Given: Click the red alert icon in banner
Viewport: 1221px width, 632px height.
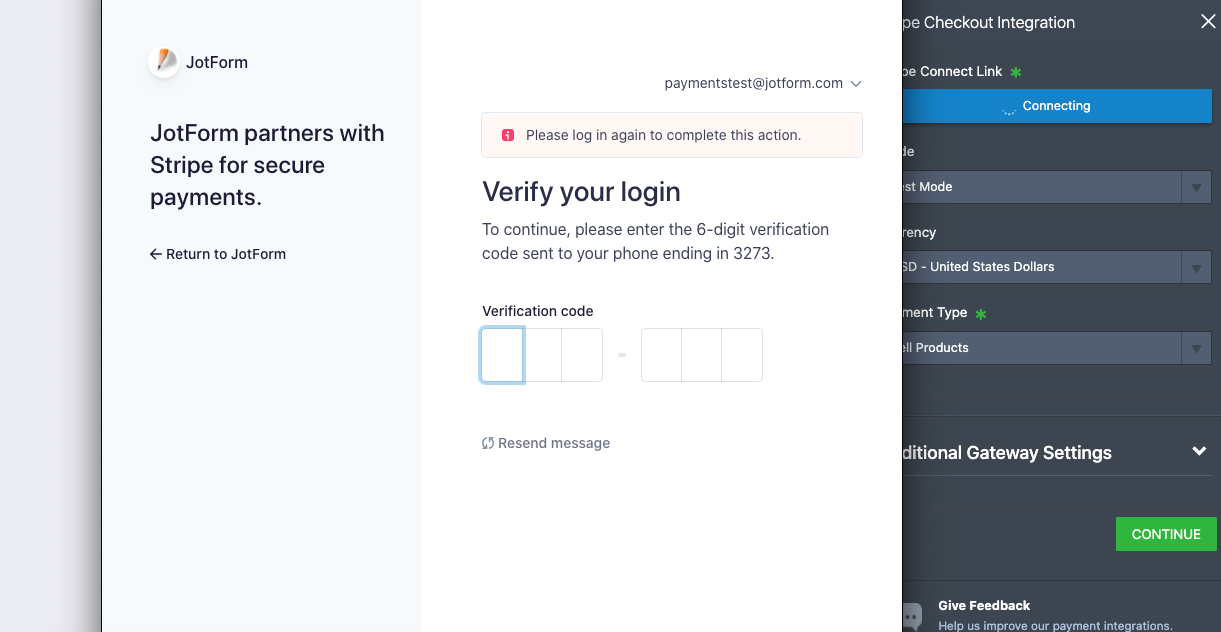Looking at the screenshot, I should [x=507, y=135].
